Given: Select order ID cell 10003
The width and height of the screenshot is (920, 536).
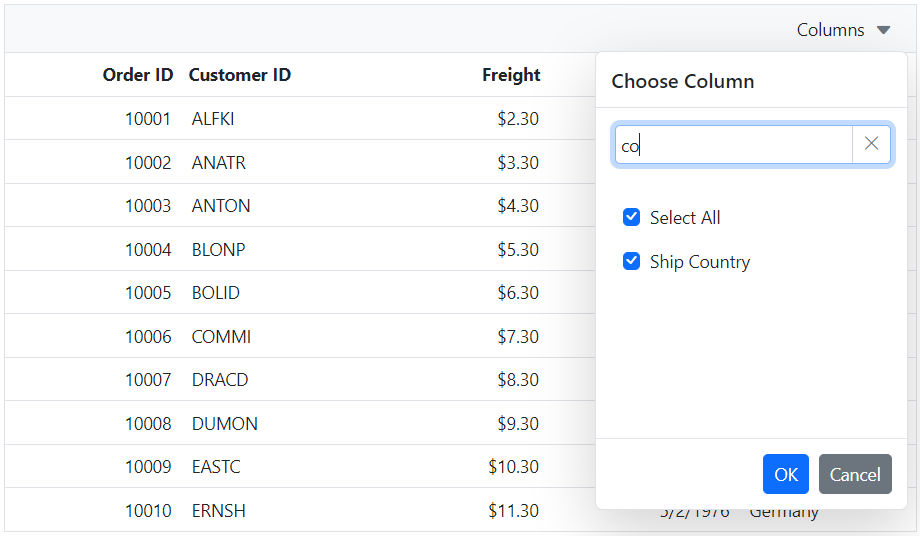Looking at the screenshot, I should [x=148, y=206].
